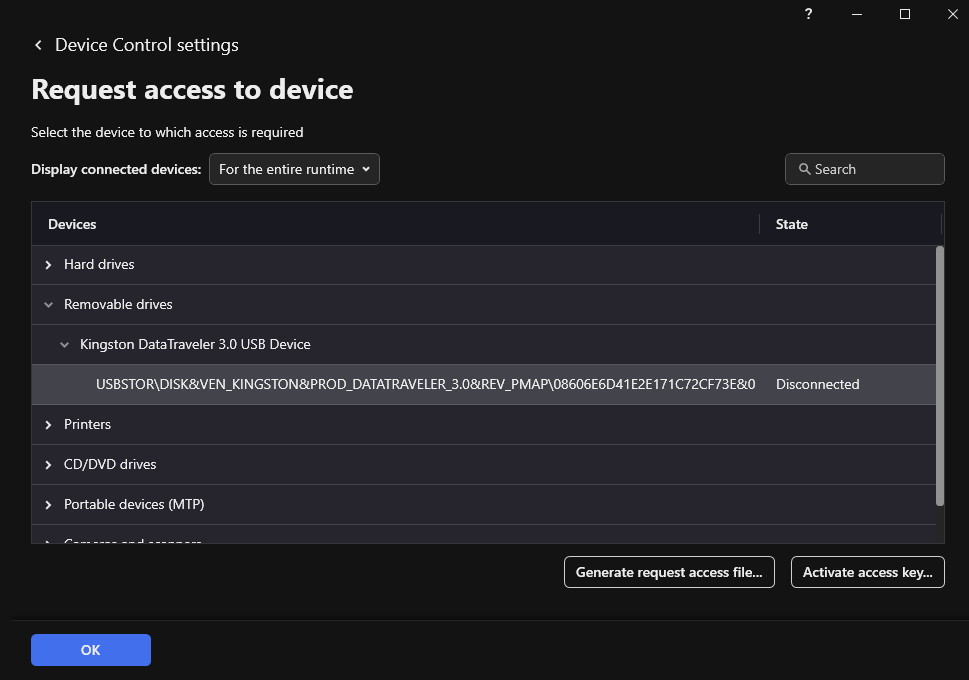Expand Portable devices (MTP) category
Image resolution: width=969 pixels, height=680 pixels.
pyautogui.click(x=48, y=505)
